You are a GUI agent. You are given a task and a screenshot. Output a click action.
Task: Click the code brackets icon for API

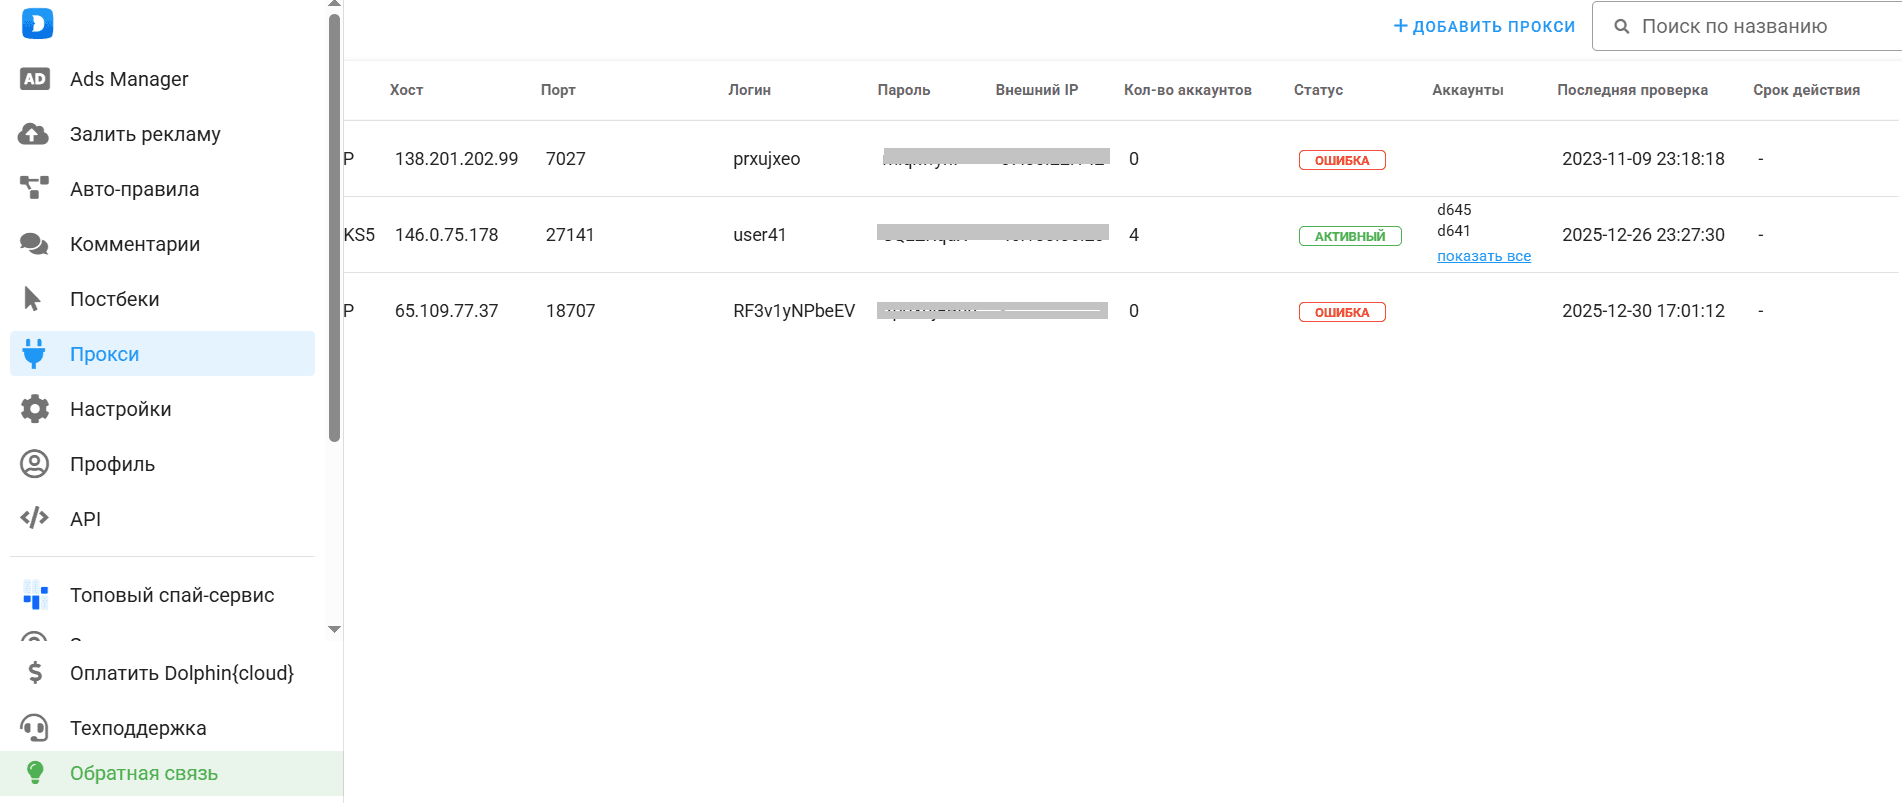[35, 518]
